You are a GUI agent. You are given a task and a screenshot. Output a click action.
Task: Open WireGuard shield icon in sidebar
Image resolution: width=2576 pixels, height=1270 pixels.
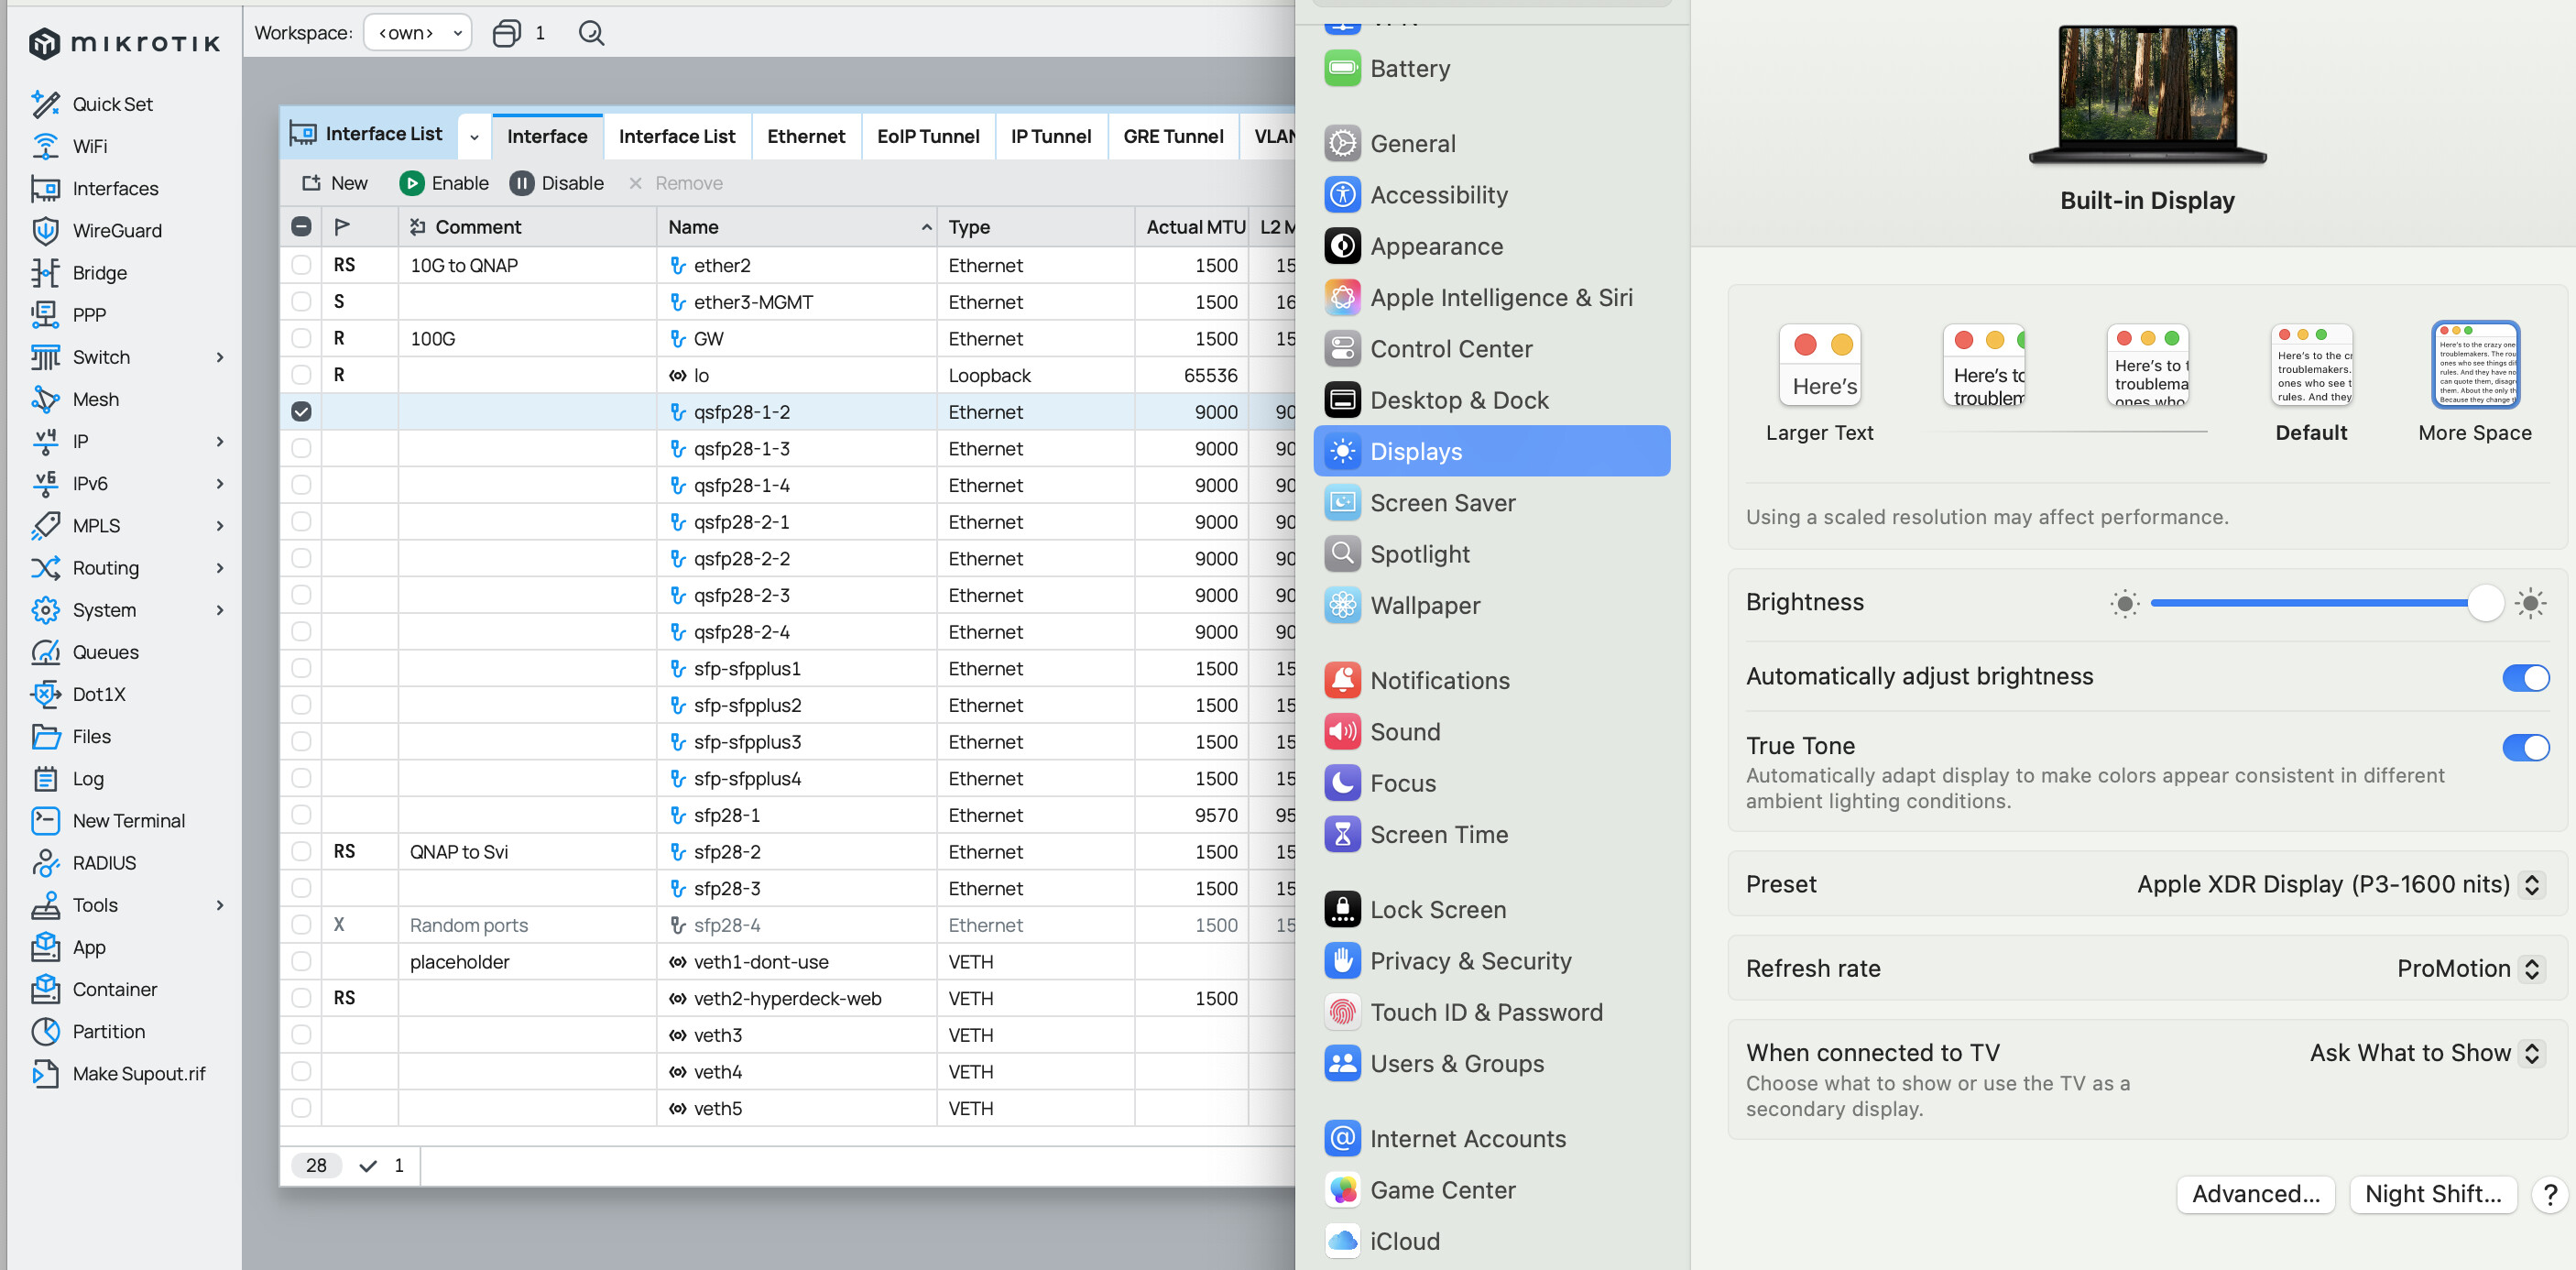click(45, 231)
